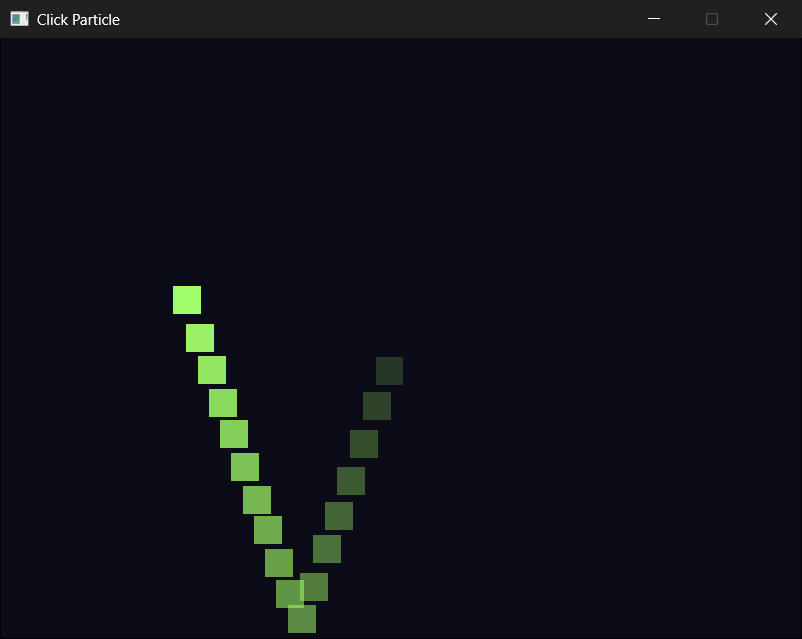This screenshot has height=639, width=802.
Task: Click the Click Particle app icon in the title bar
Action: click(19, 19)
